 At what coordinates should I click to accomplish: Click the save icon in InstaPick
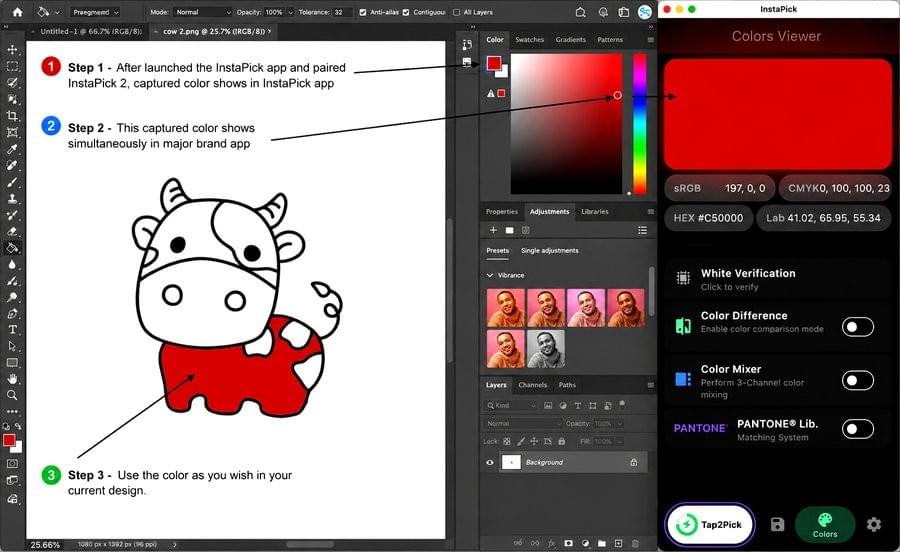pos(777,524)
